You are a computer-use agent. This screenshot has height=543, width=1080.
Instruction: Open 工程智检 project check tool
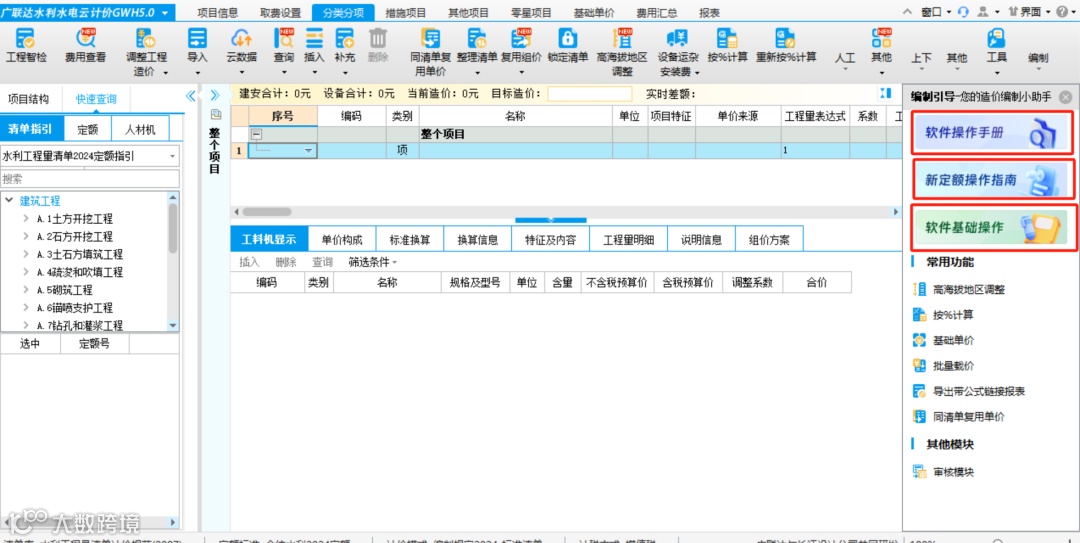(x=27, y=45)
